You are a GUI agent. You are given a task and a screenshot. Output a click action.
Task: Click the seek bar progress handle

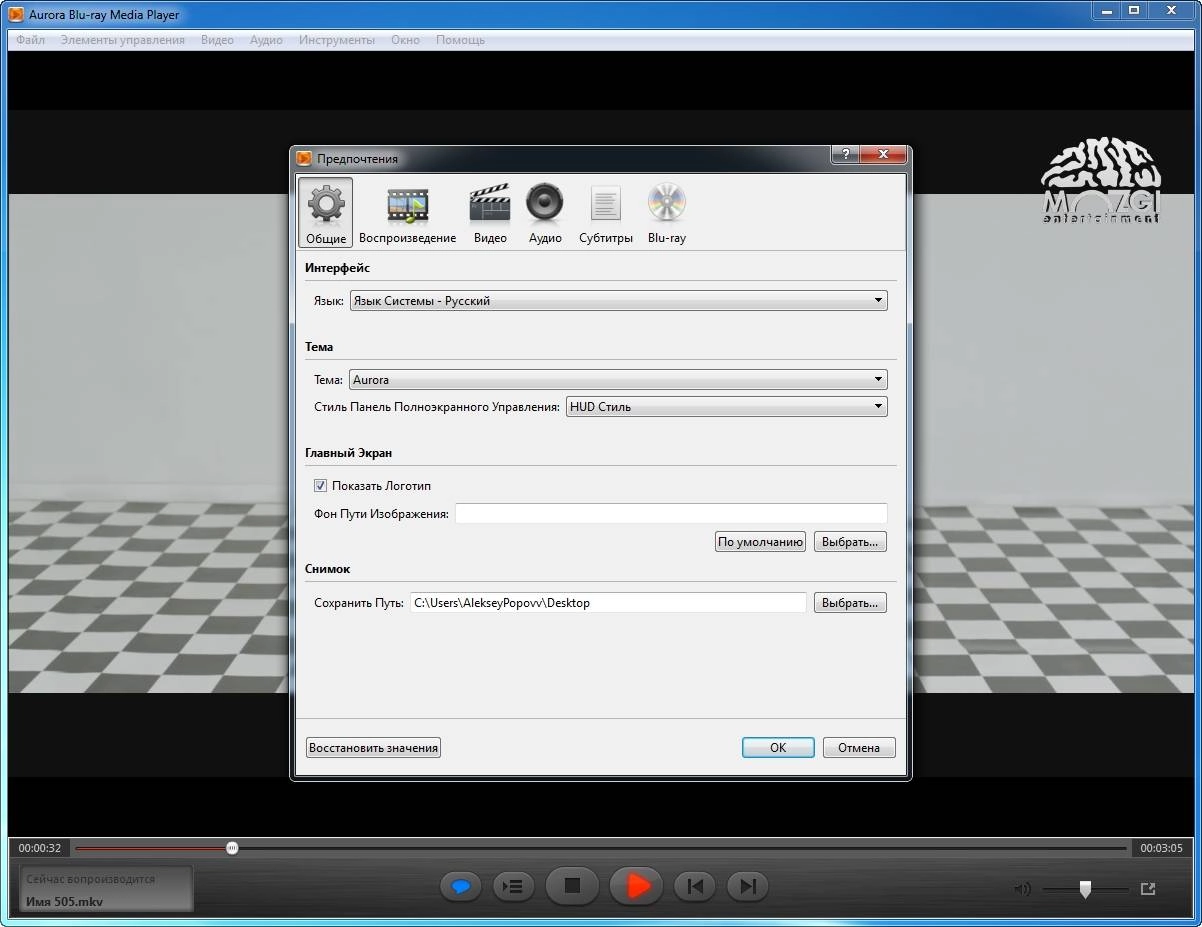click(232, 848)
